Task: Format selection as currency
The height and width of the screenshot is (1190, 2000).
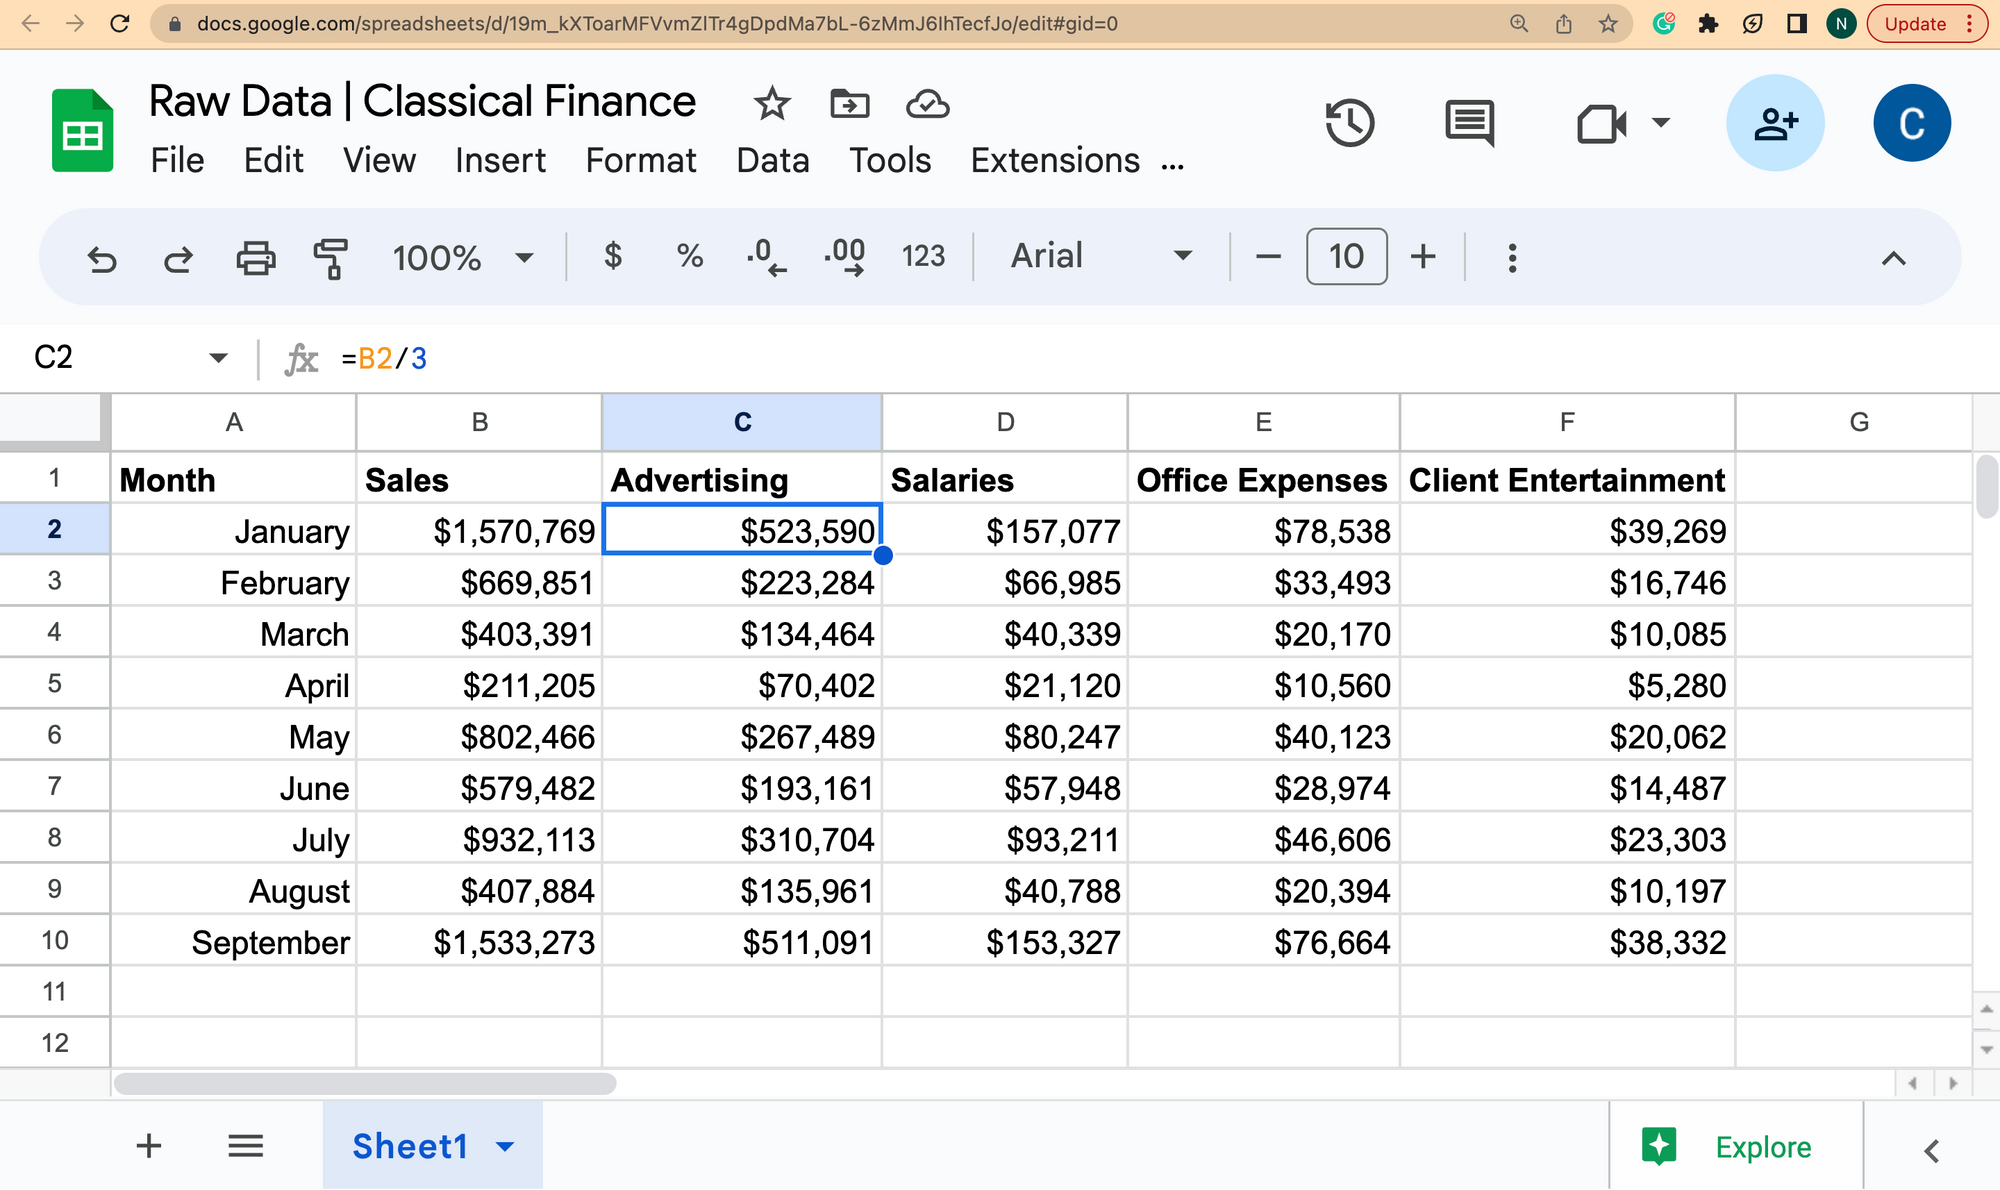Action: [613, 257]
